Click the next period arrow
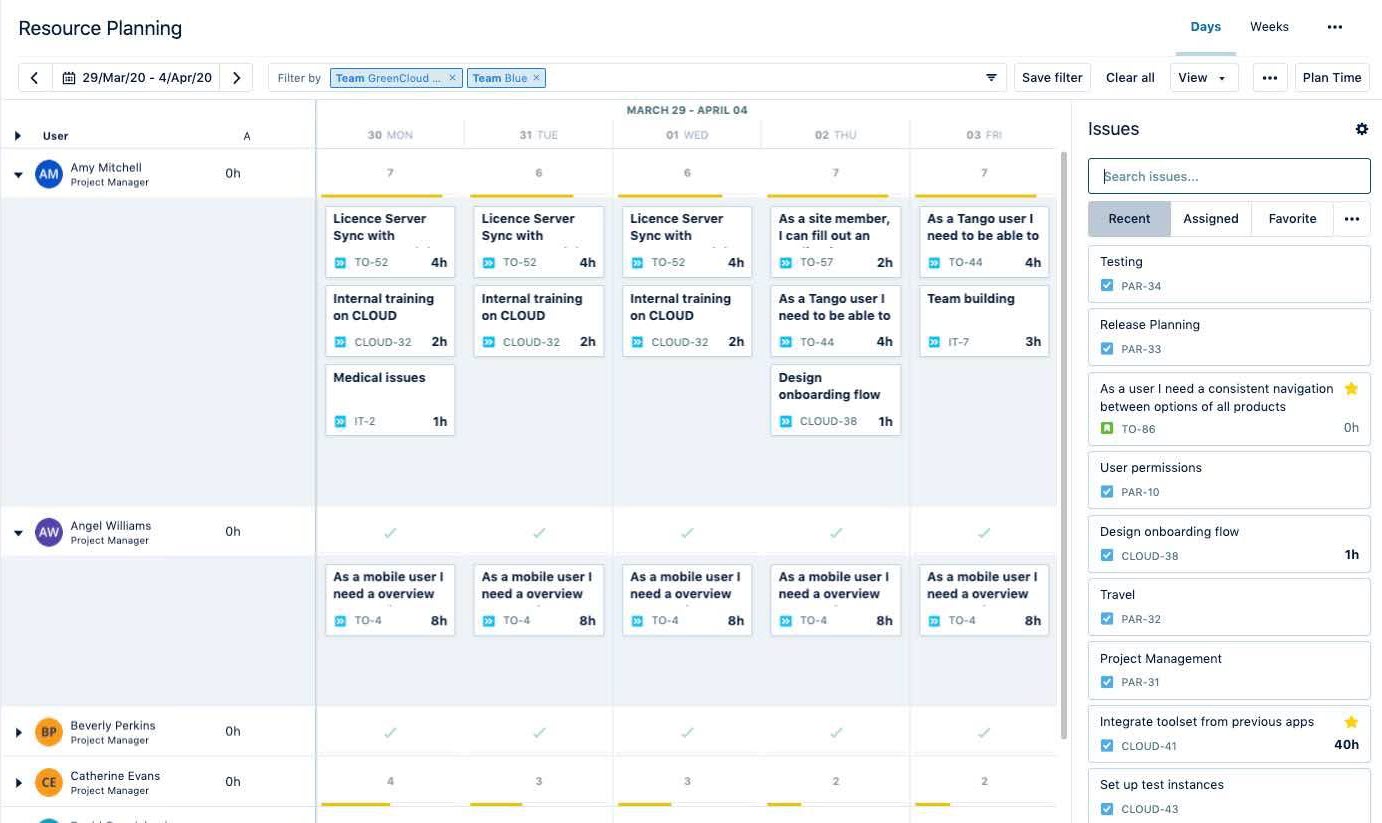This screenshot has height=823, width=1382. [x=237, y=77]
